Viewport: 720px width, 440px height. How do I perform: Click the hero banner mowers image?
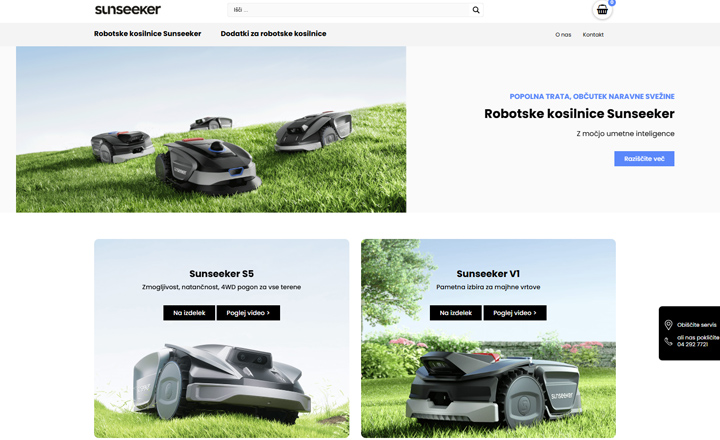coord(211,129)
